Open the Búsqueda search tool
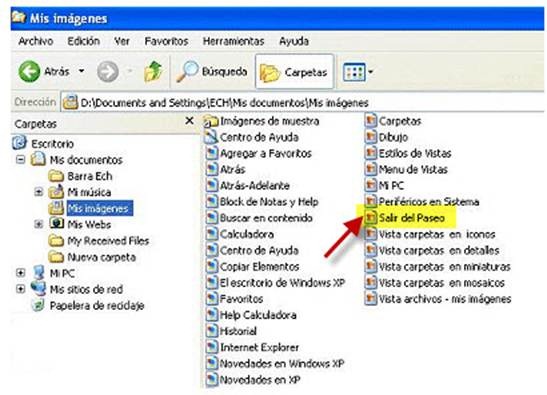 coord(212,72)
